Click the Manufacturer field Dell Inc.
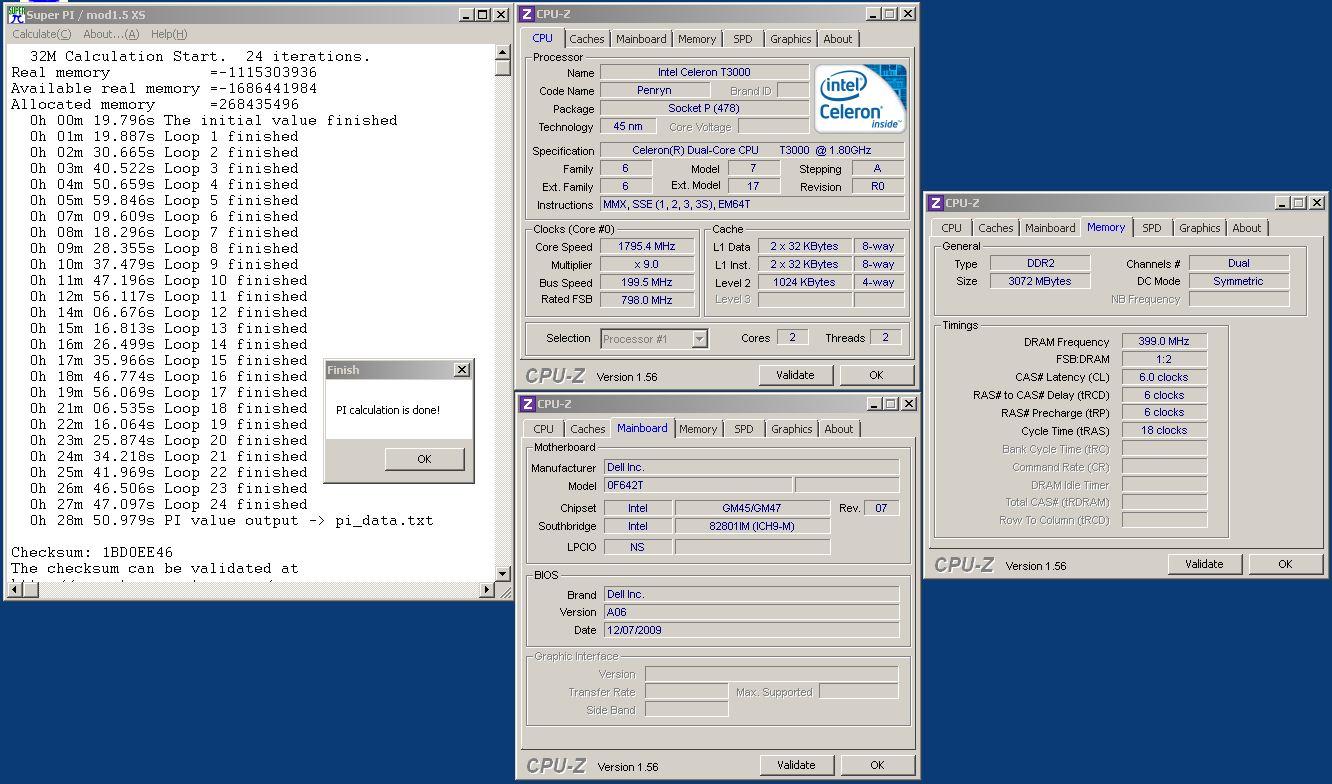 (x=751, y=467)
